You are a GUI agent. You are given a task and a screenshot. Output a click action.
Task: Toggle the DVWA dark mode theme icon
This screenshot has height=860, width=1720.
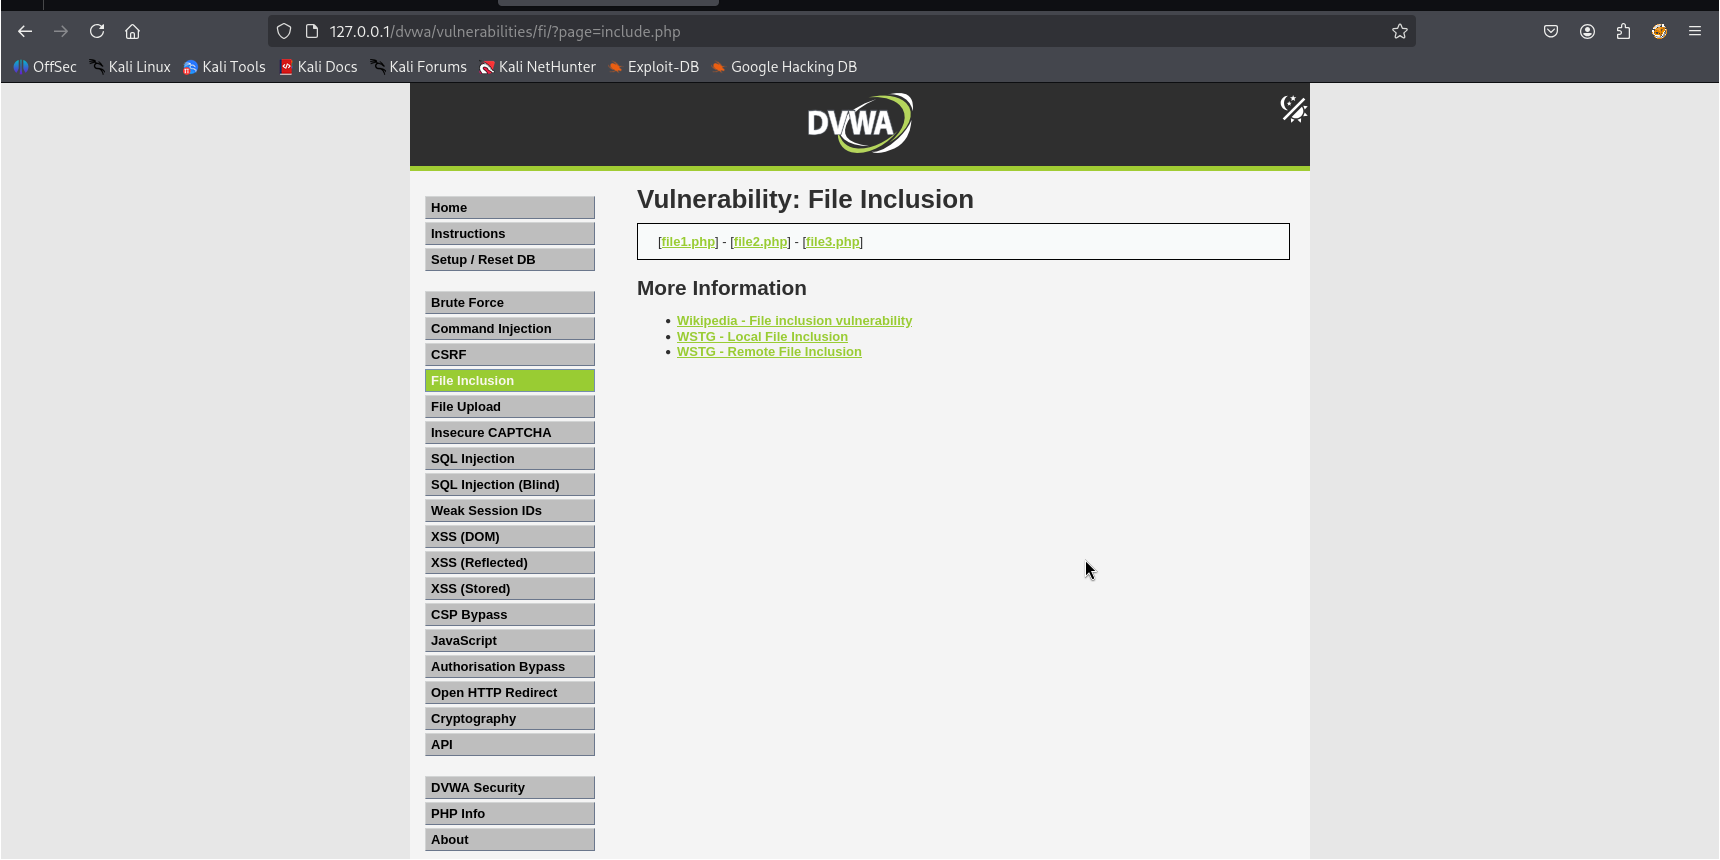click(x=1293, y=108)
